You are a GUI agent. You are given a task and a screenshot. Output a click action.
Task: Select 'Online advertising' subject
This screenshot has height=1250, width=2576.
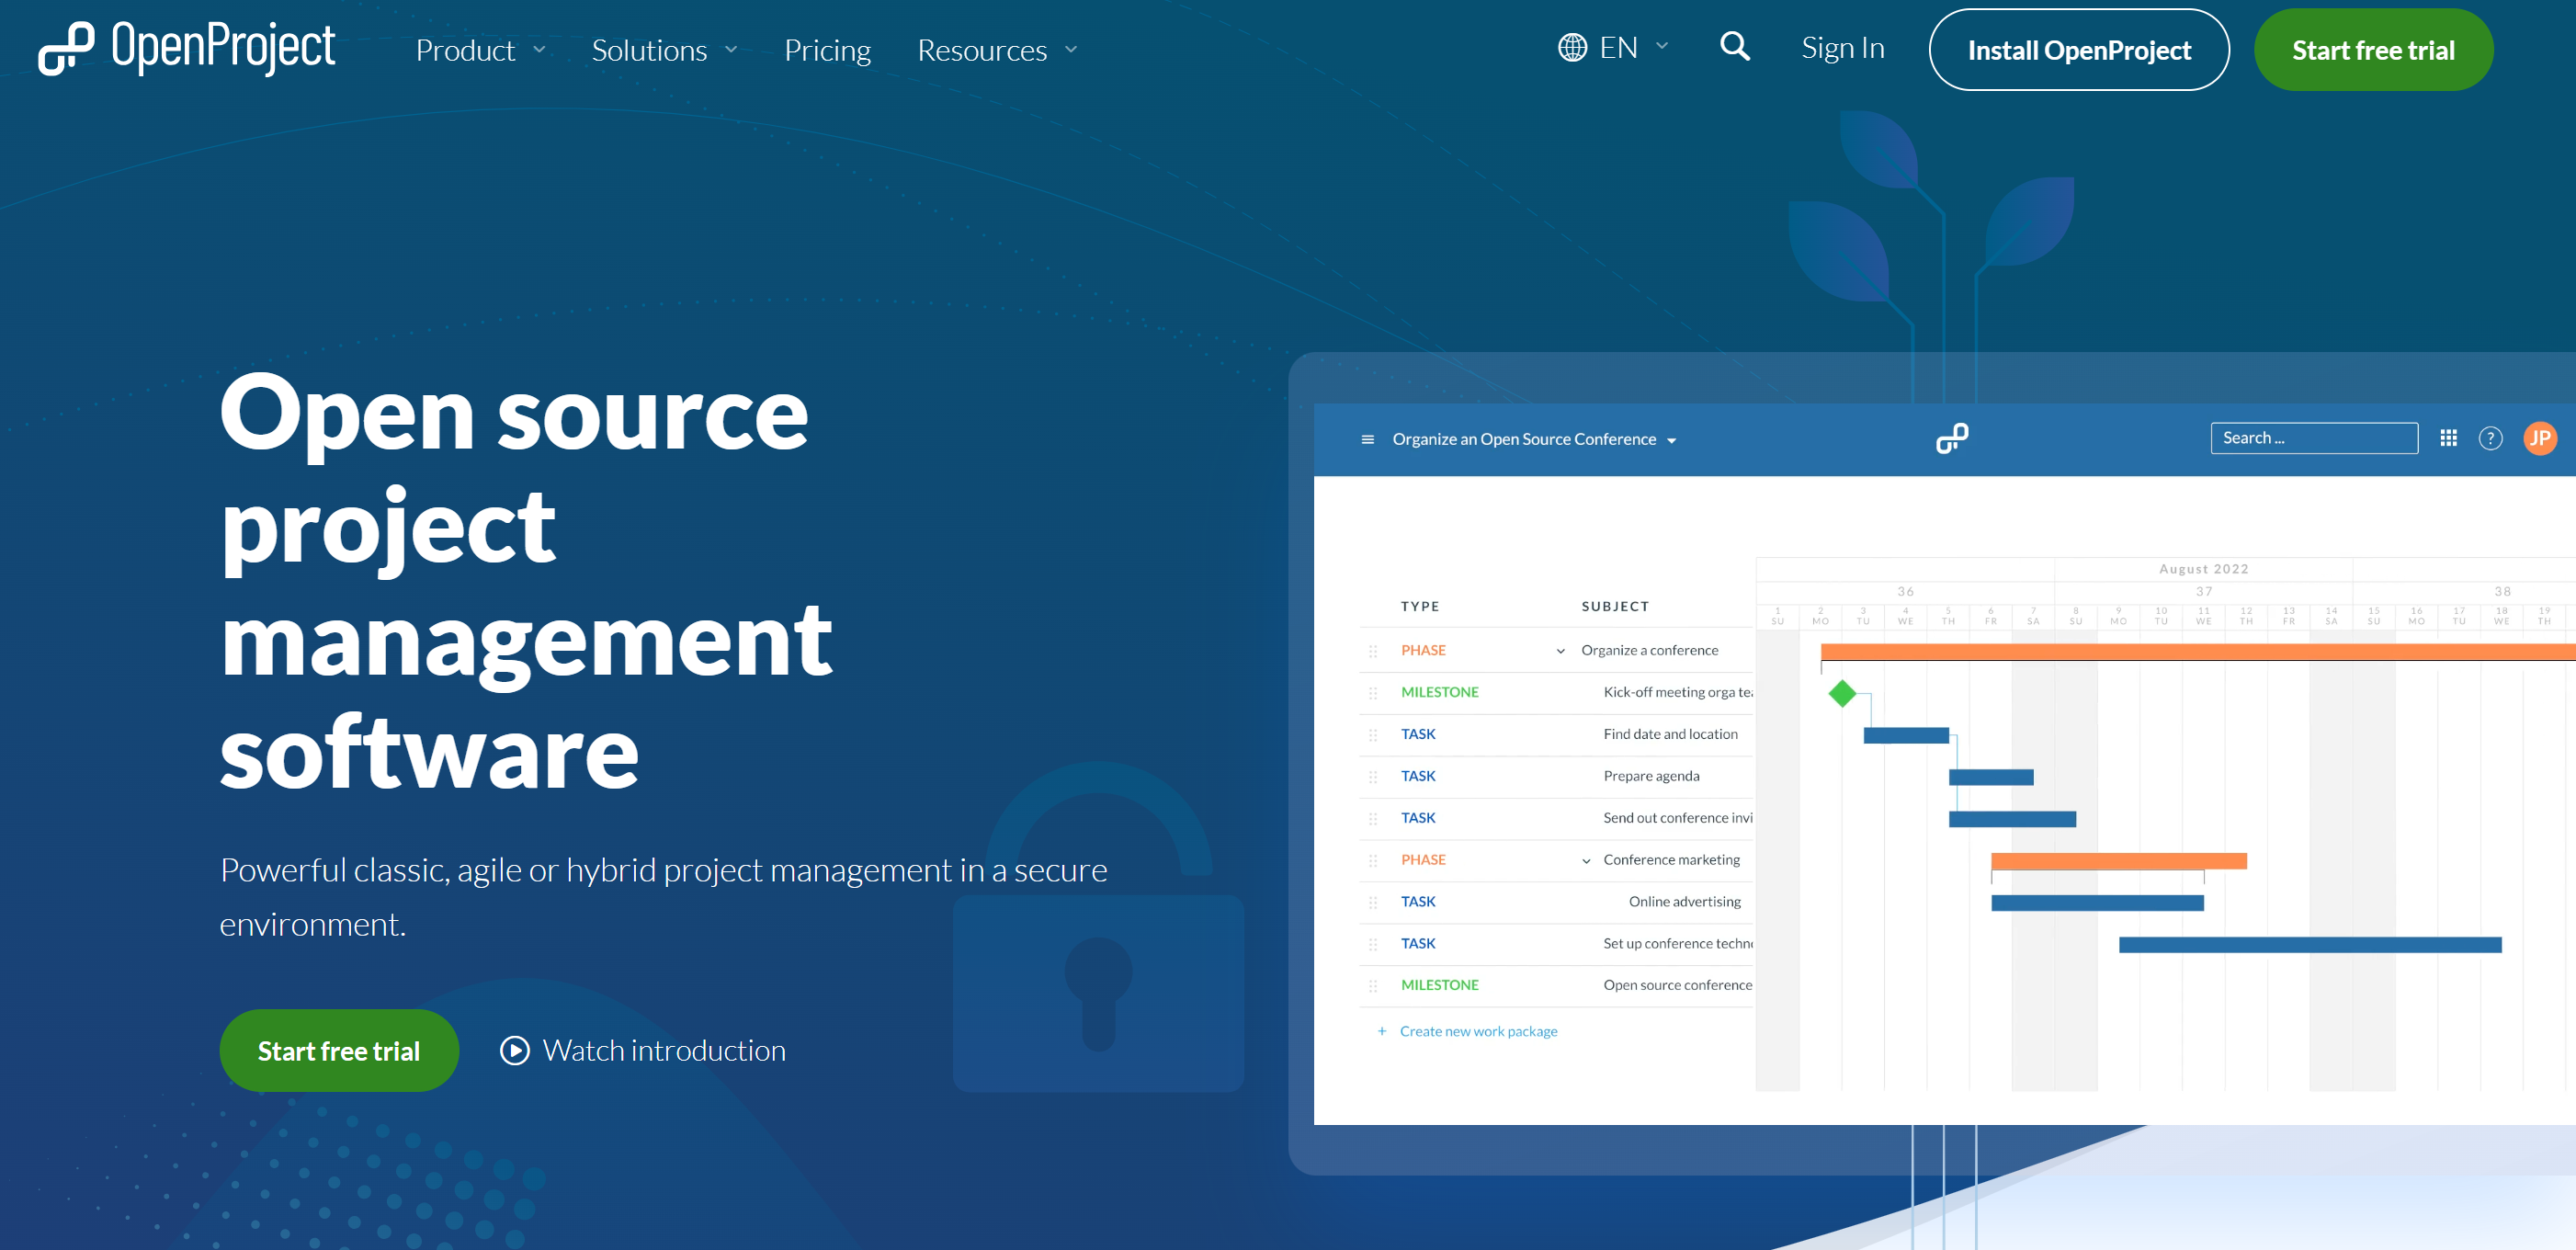[x=1684, y=901]
